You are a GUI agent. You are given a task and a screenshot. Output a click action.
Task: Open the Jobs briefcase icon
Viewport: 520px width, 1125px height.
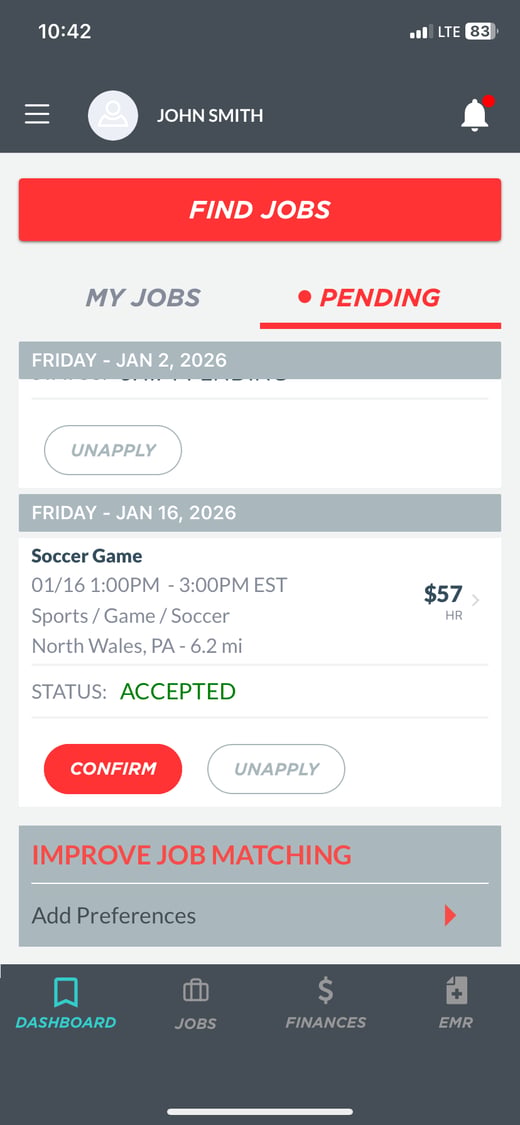click(196, 991)
